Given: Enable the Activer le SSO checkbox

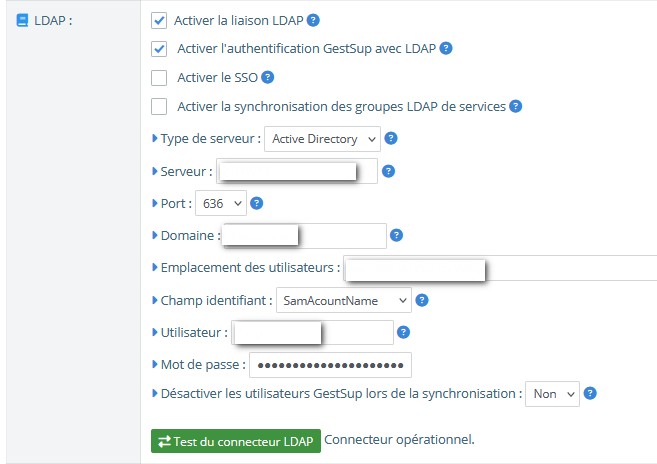Looking at the screenshot, I should (159, 78).
